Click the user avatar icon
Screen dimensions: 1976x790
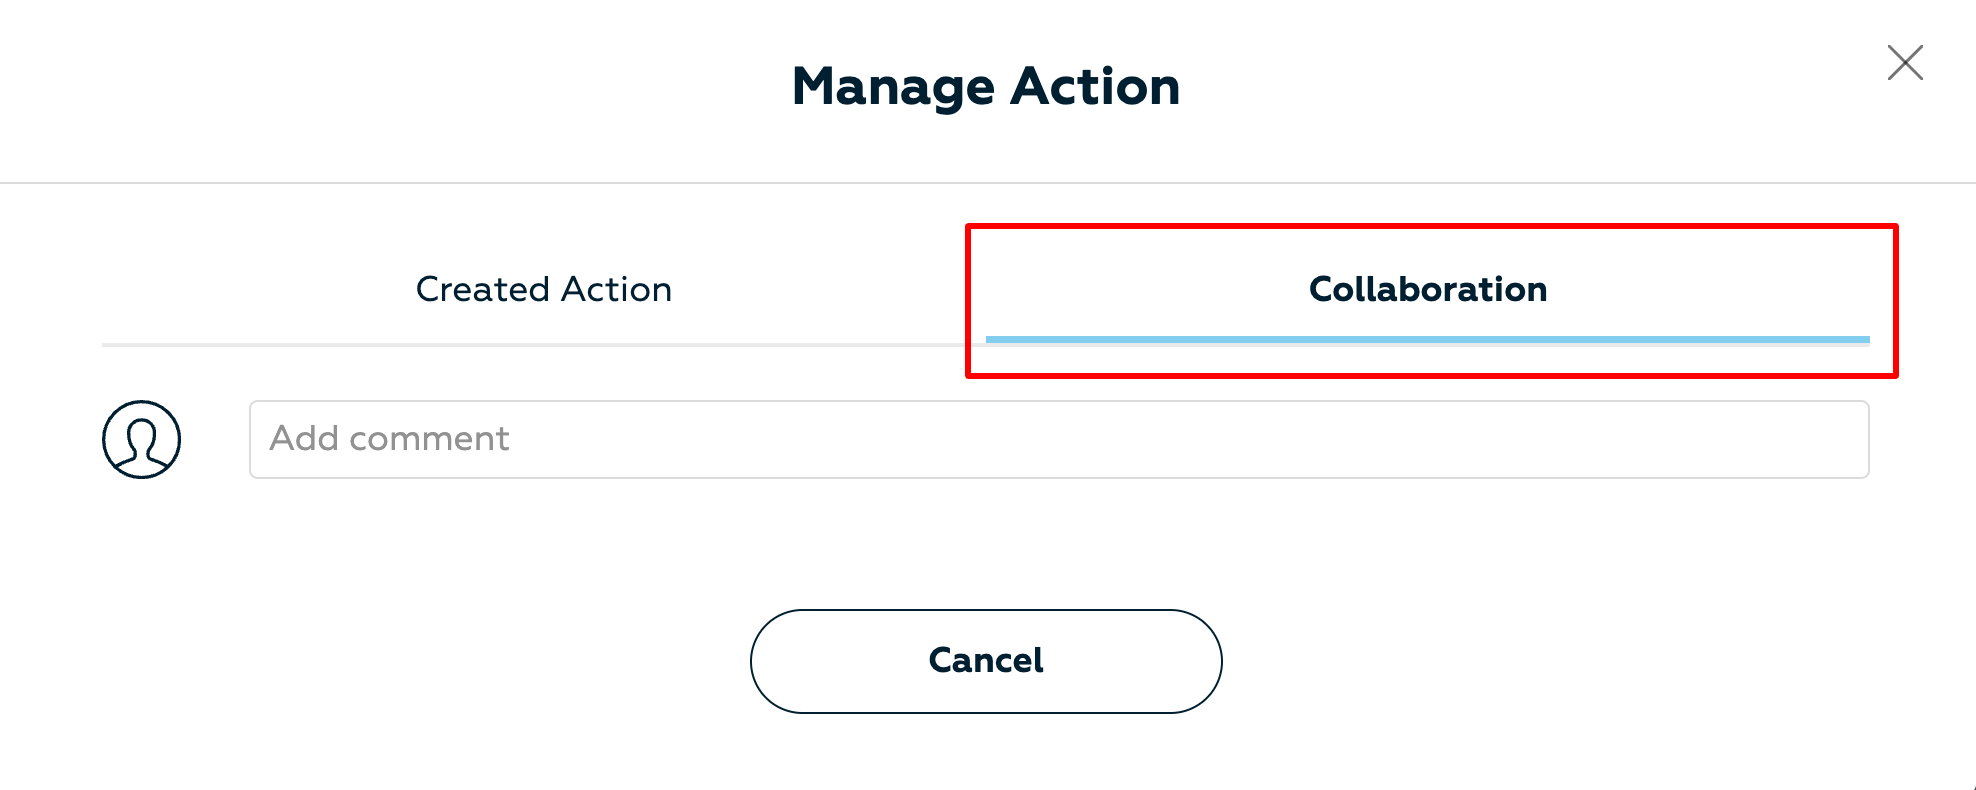[x=141, y=439]
